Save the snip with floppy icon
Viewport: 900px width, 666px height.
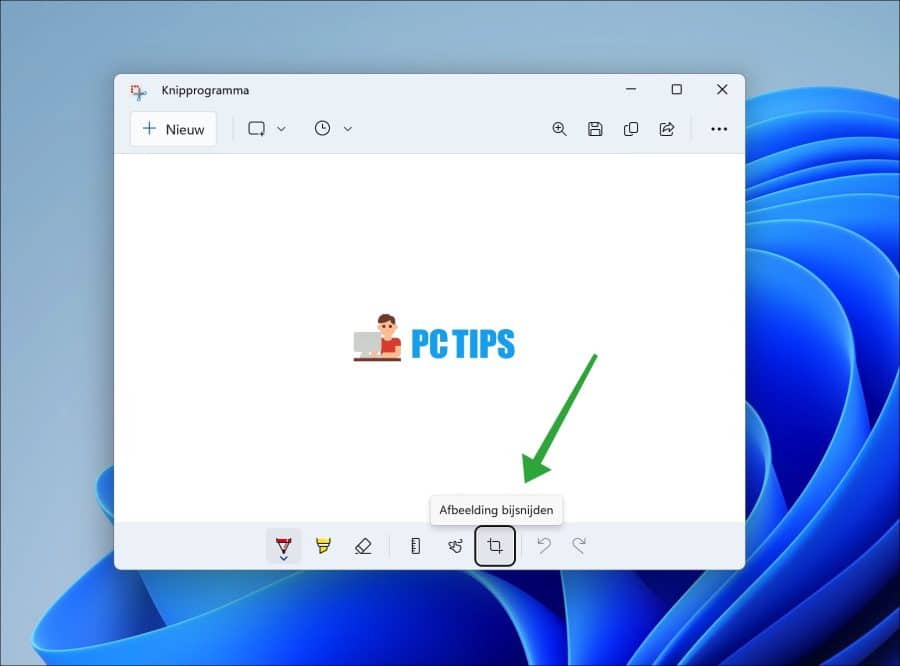pyautogui.click(x=595, y=129)
